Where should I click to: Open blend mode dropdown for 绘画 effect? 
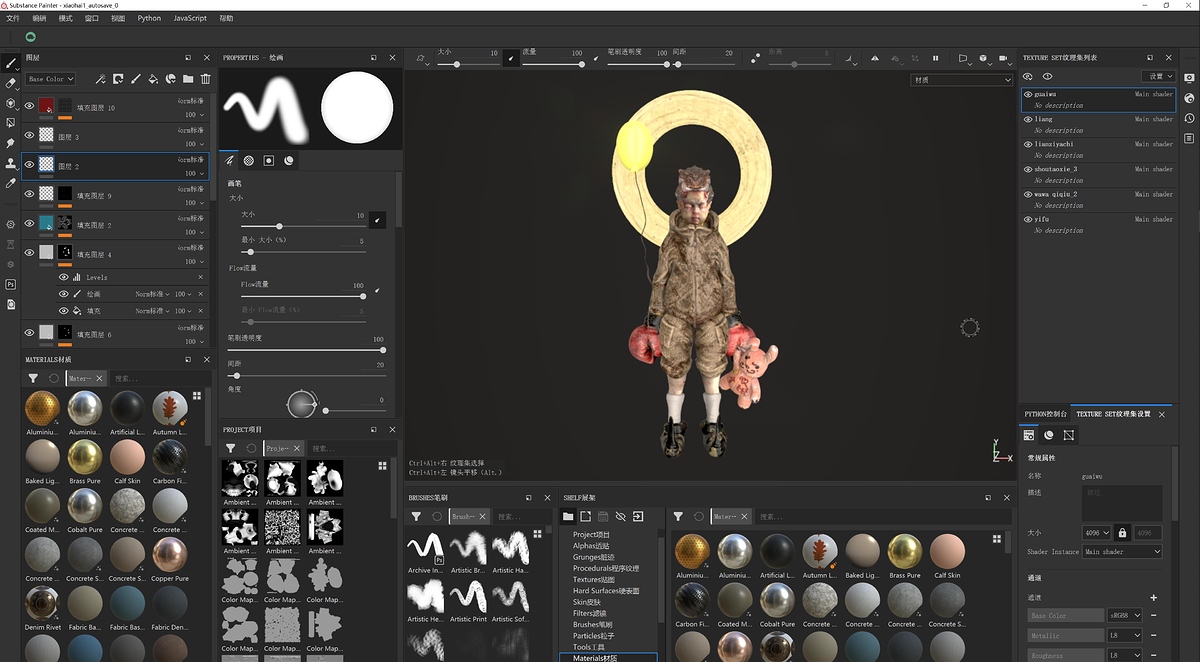[x=153, y=294]
